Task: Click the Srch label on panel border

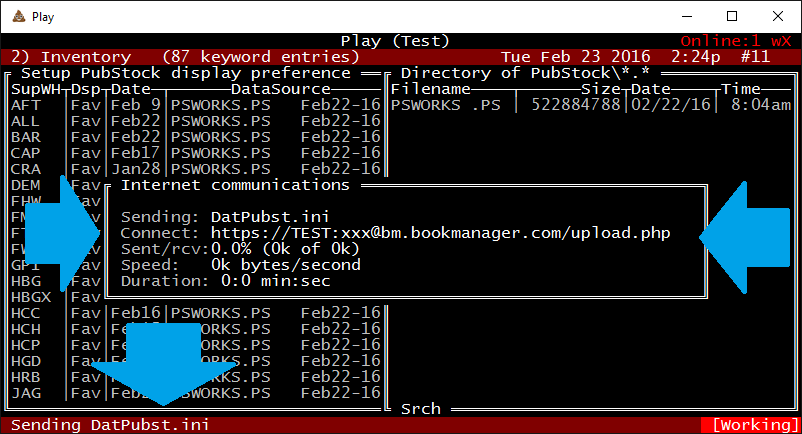Action: pos(420,409)
